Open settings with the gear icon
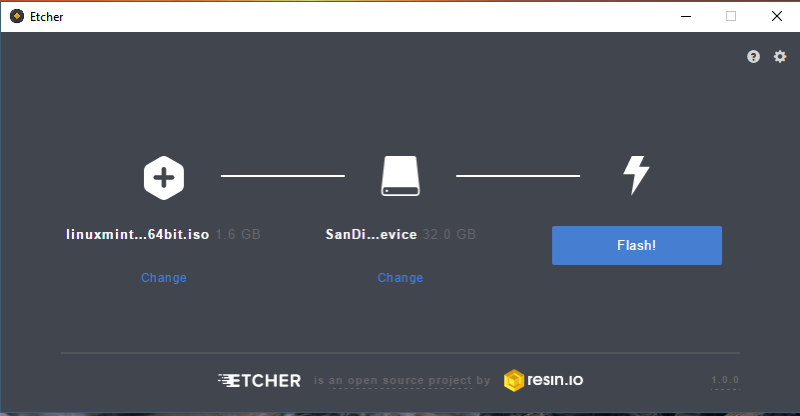Viewport: 800px width, 416px height. (x=780, y=57)
